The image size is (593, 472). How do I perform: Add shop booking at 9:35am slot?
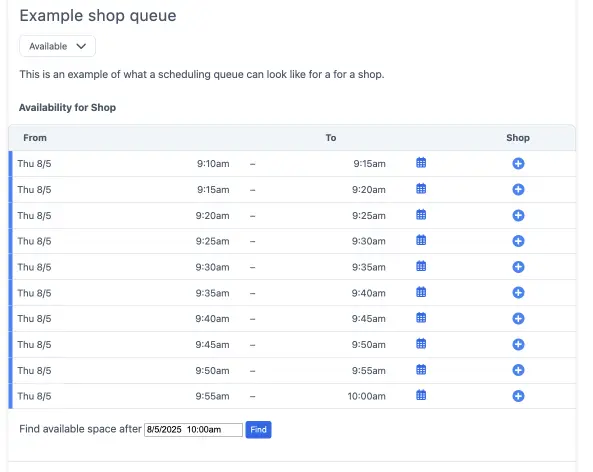pyautogui.click(x=518, y=293)
